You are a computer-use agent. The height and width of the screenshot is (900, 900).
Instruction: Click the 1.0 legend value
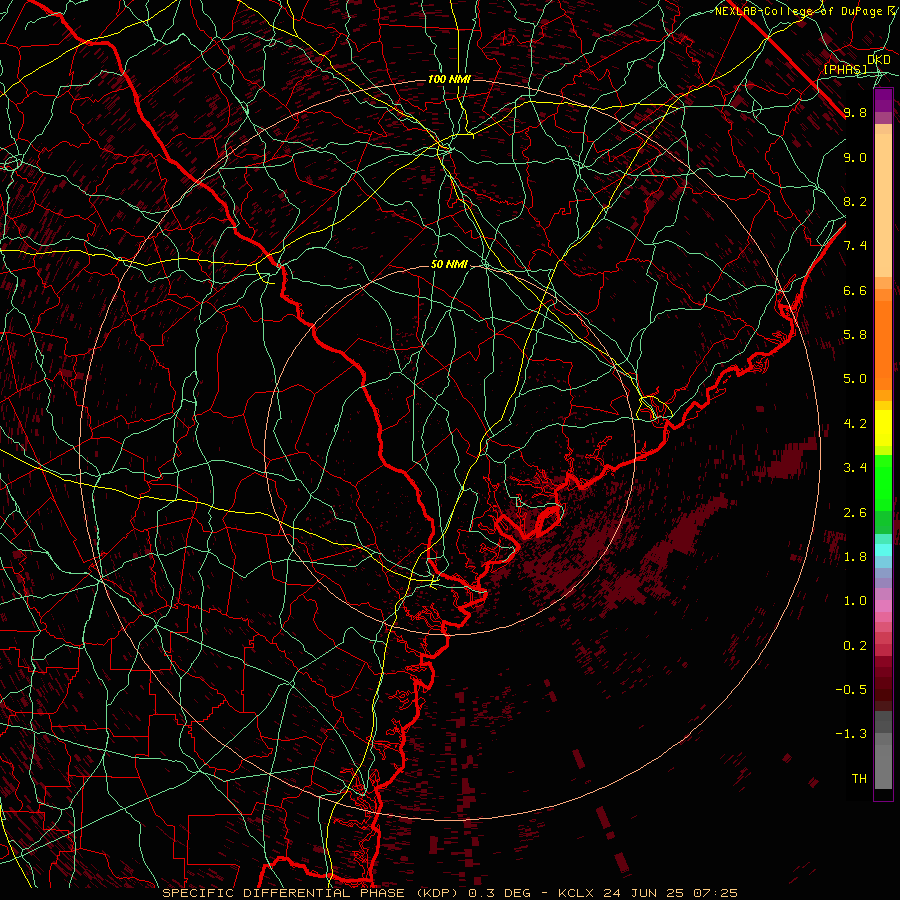[x=855, y=601]
